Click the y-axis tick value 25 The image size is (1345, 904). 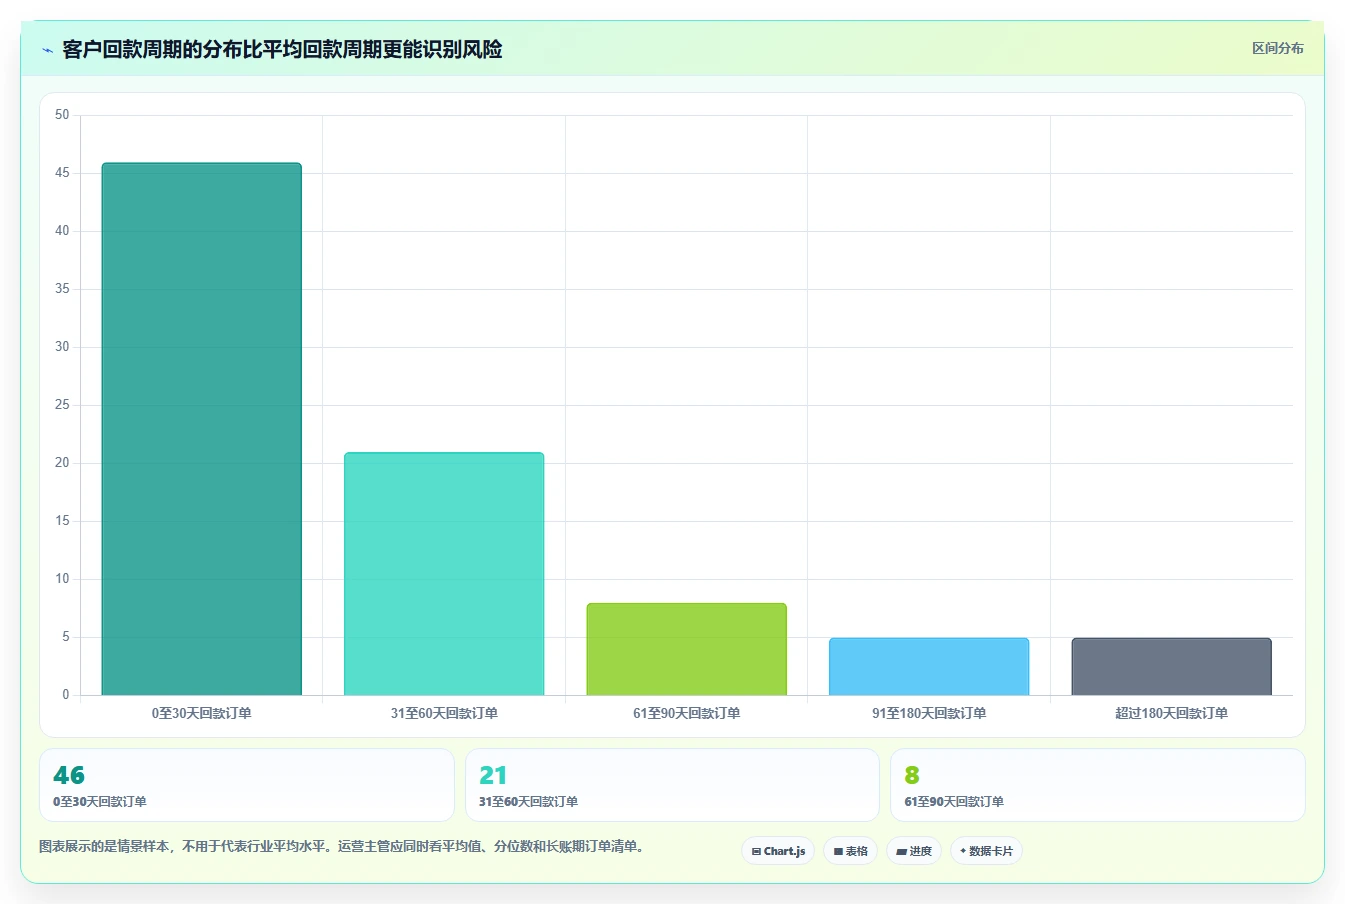(x=62, y=405)
